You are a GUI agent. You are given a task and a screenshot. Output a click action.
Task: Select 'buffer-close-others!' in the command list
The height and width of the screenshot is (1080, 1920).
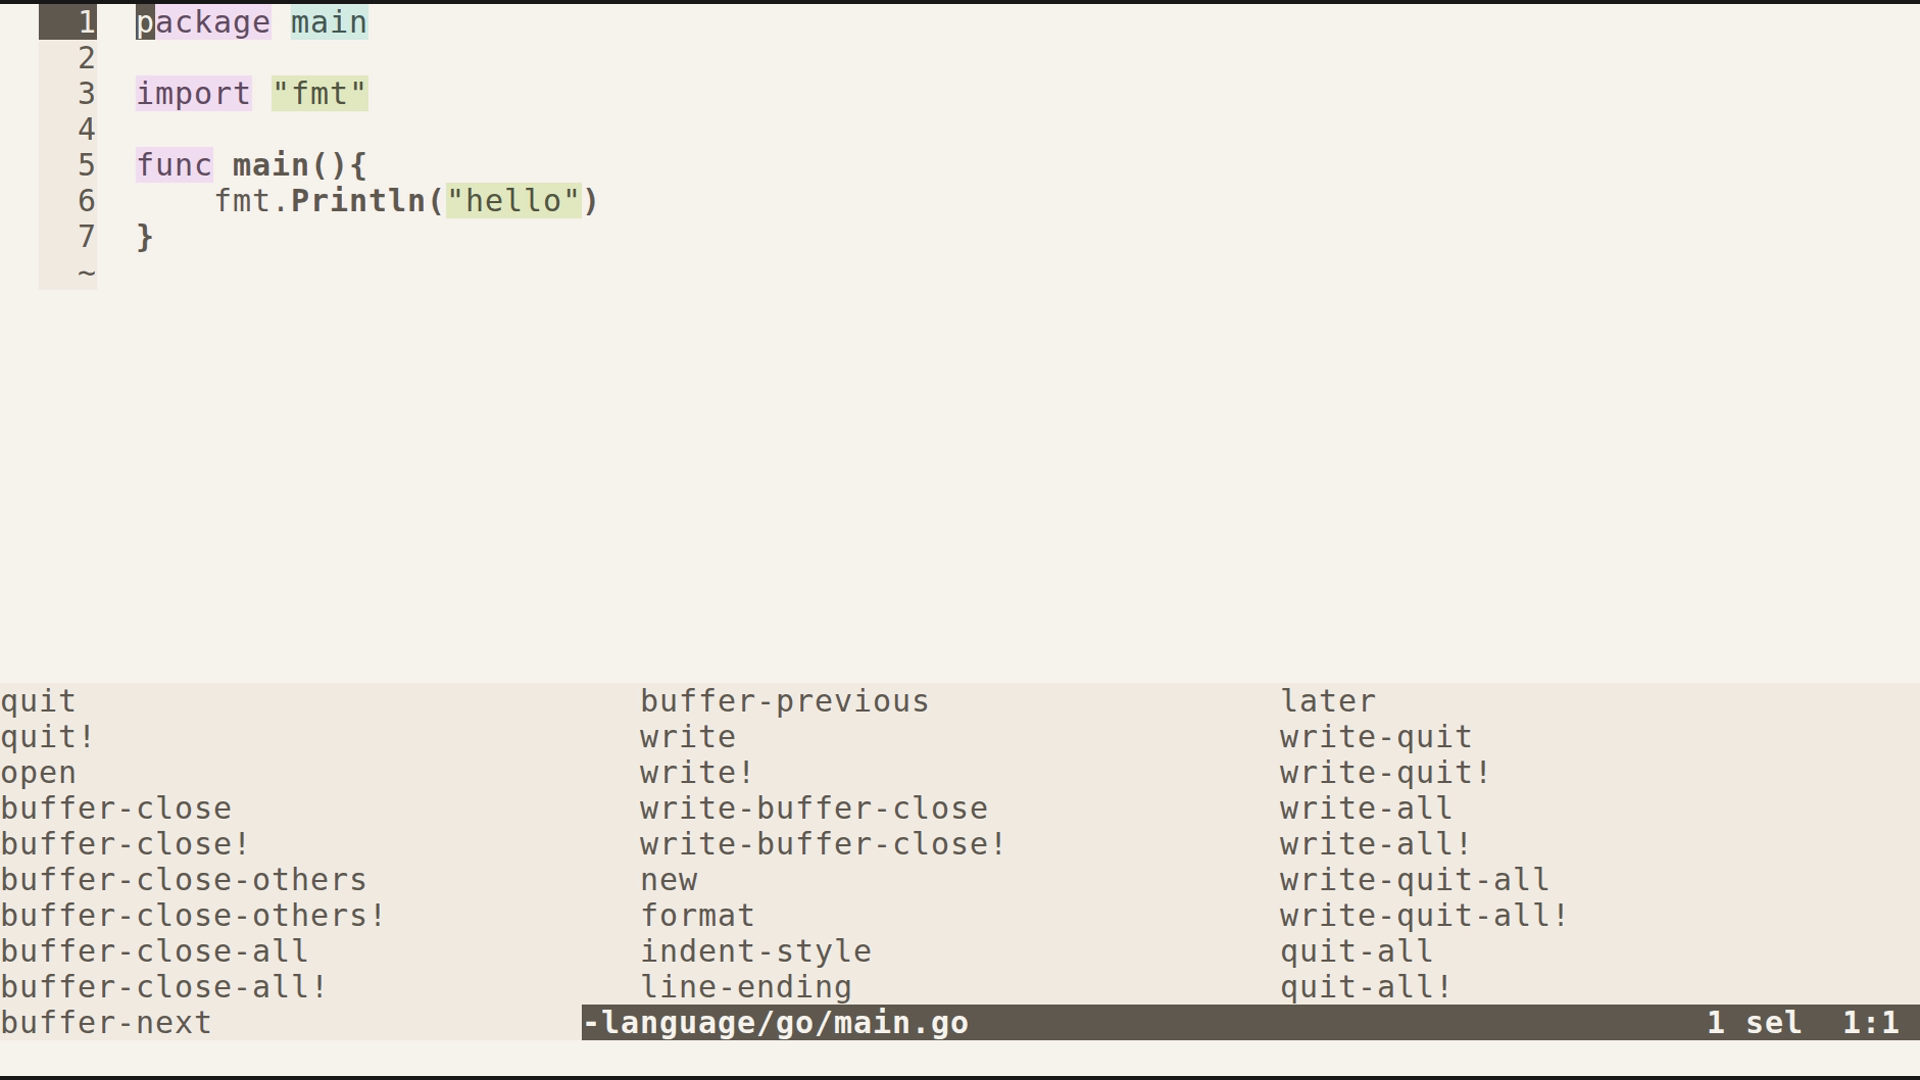[x=192, y=916]
